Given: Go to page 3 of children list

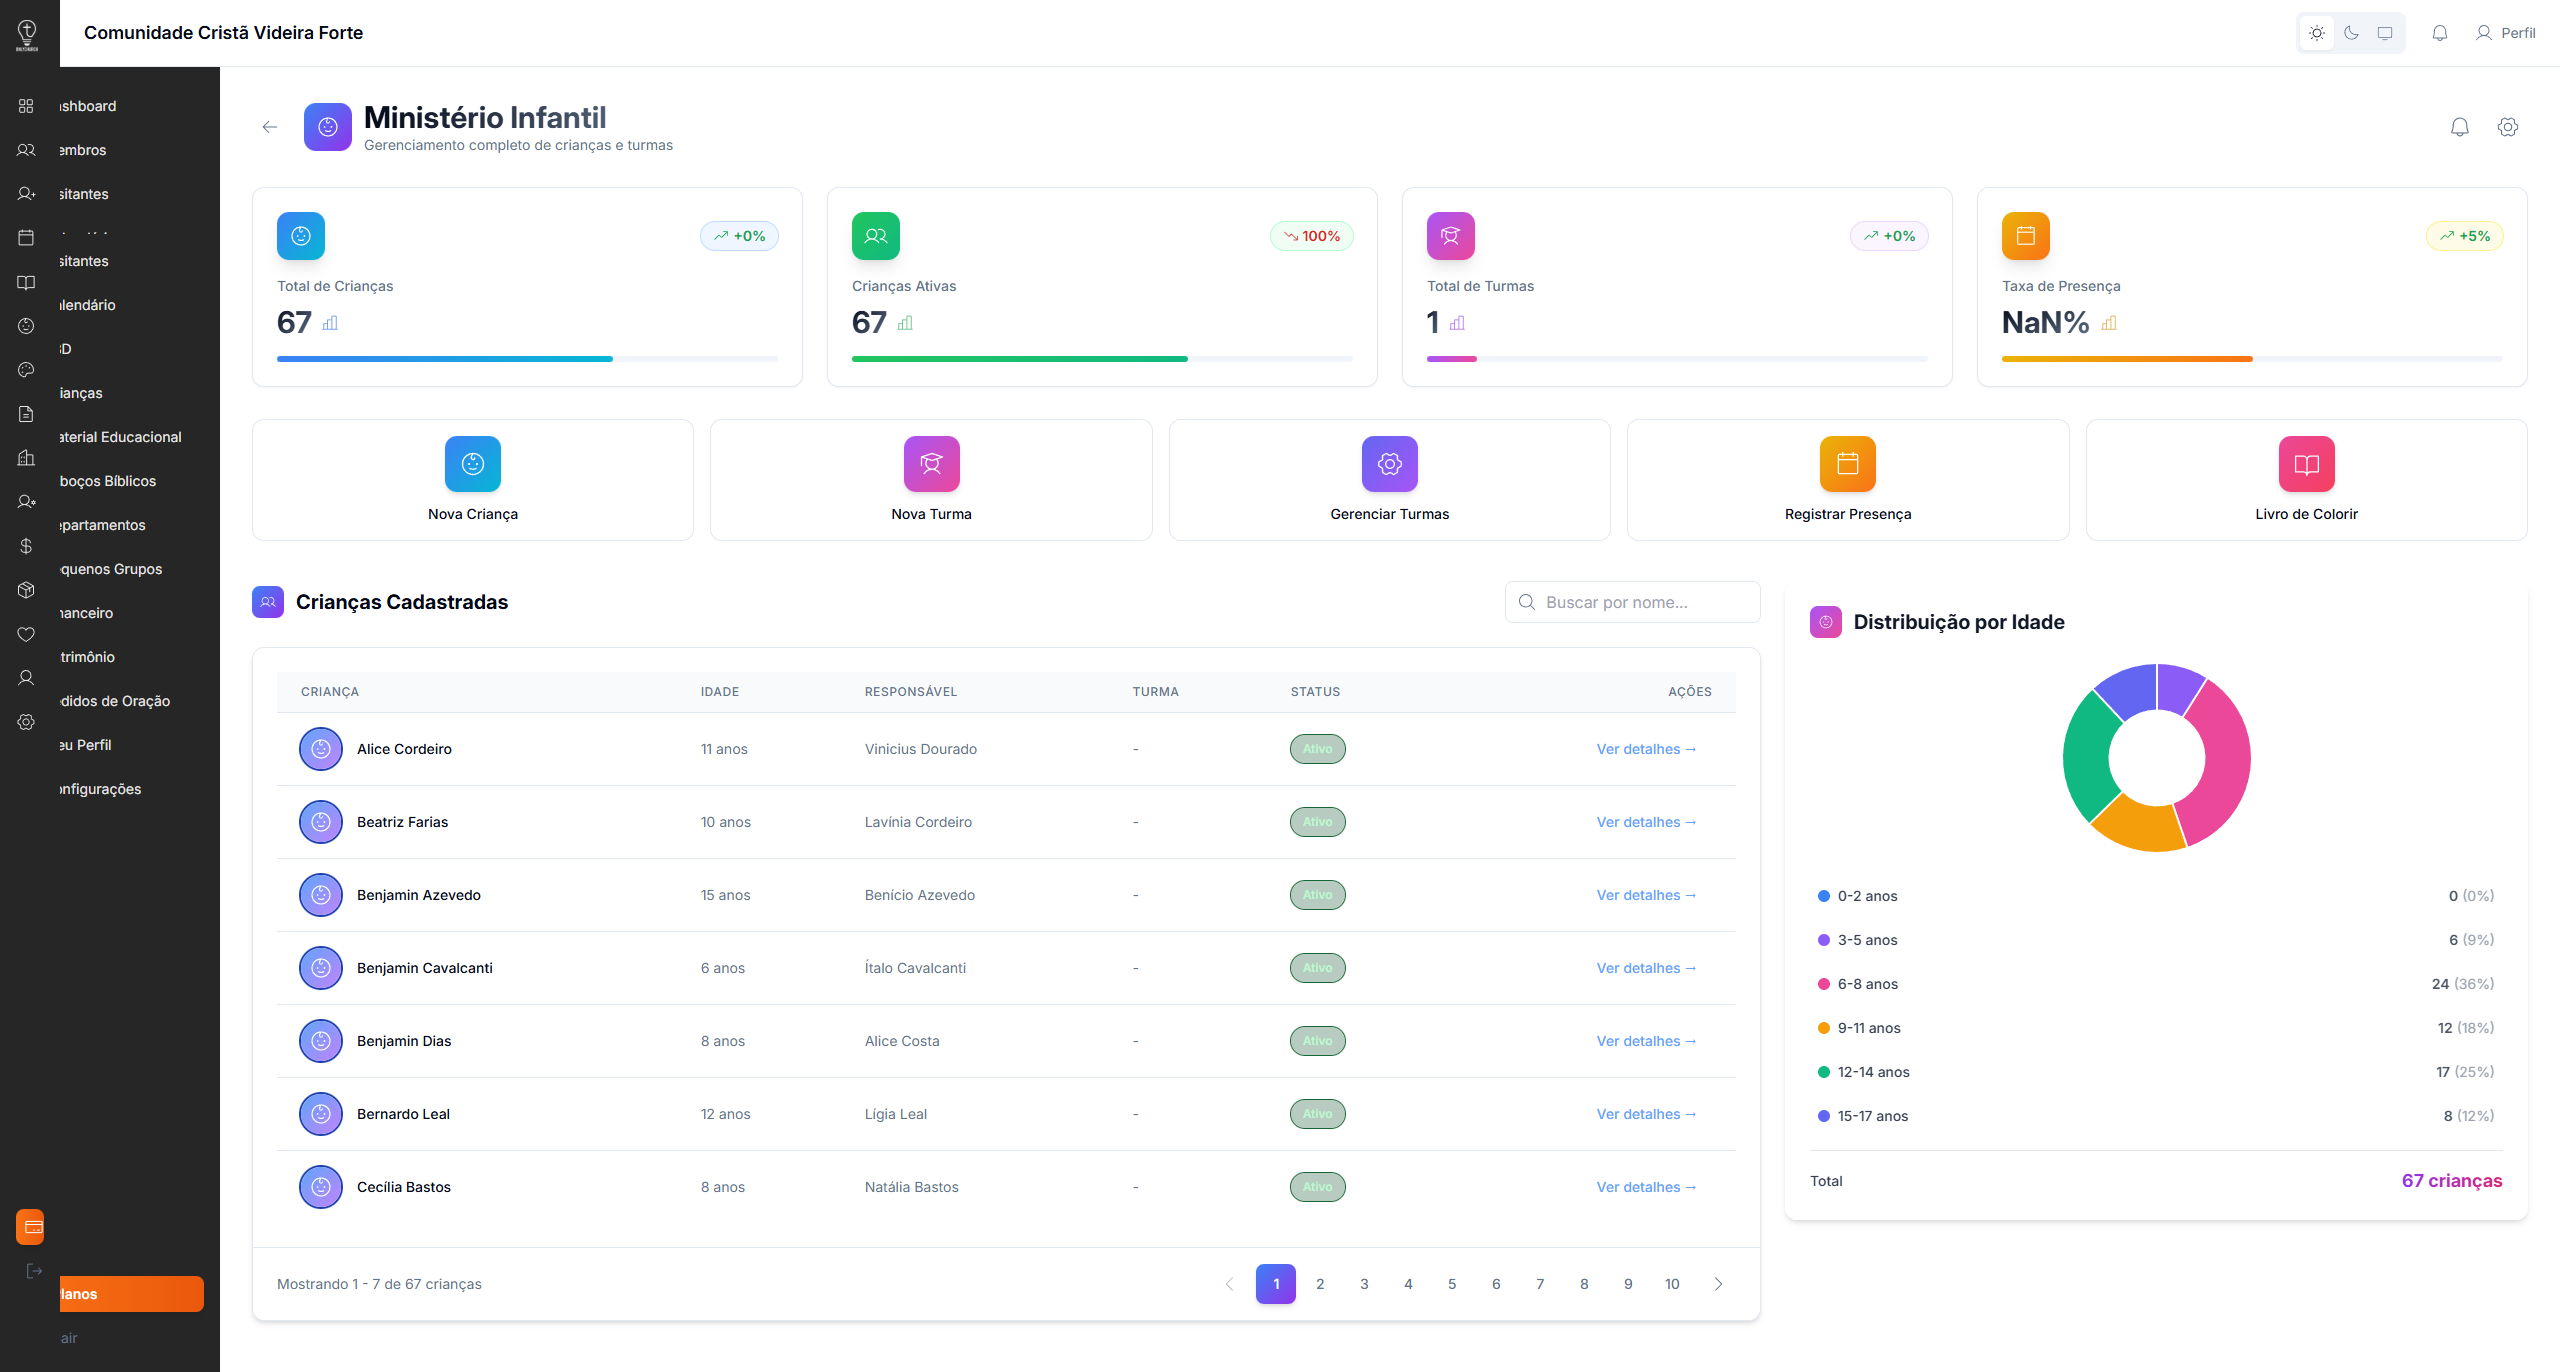Looking at the screenshot, I should 1364,1284.
